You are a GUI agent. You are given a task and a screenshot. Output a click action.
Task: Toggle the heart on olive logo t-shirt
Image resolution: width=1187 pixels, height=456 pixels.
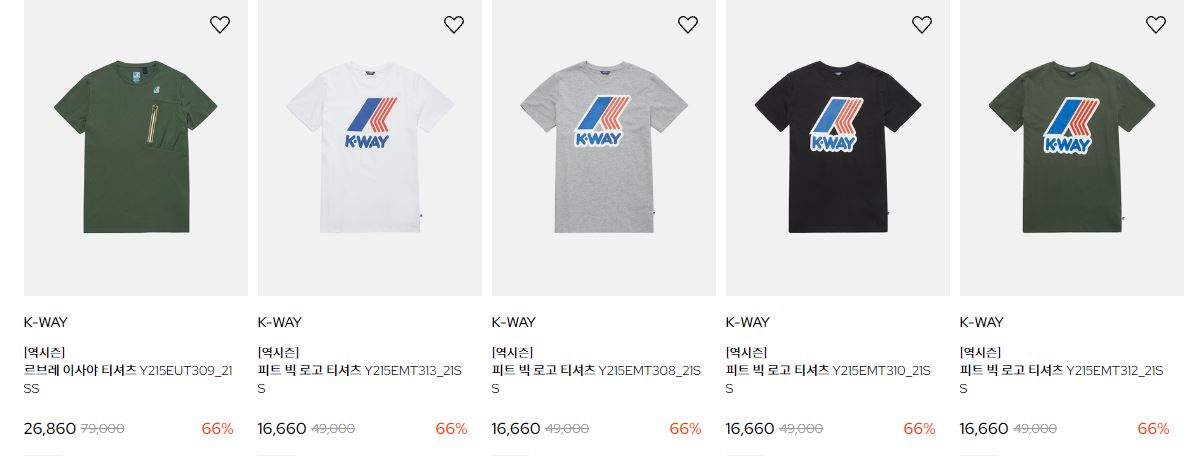pyautogui.click(x=1155, y=25)
